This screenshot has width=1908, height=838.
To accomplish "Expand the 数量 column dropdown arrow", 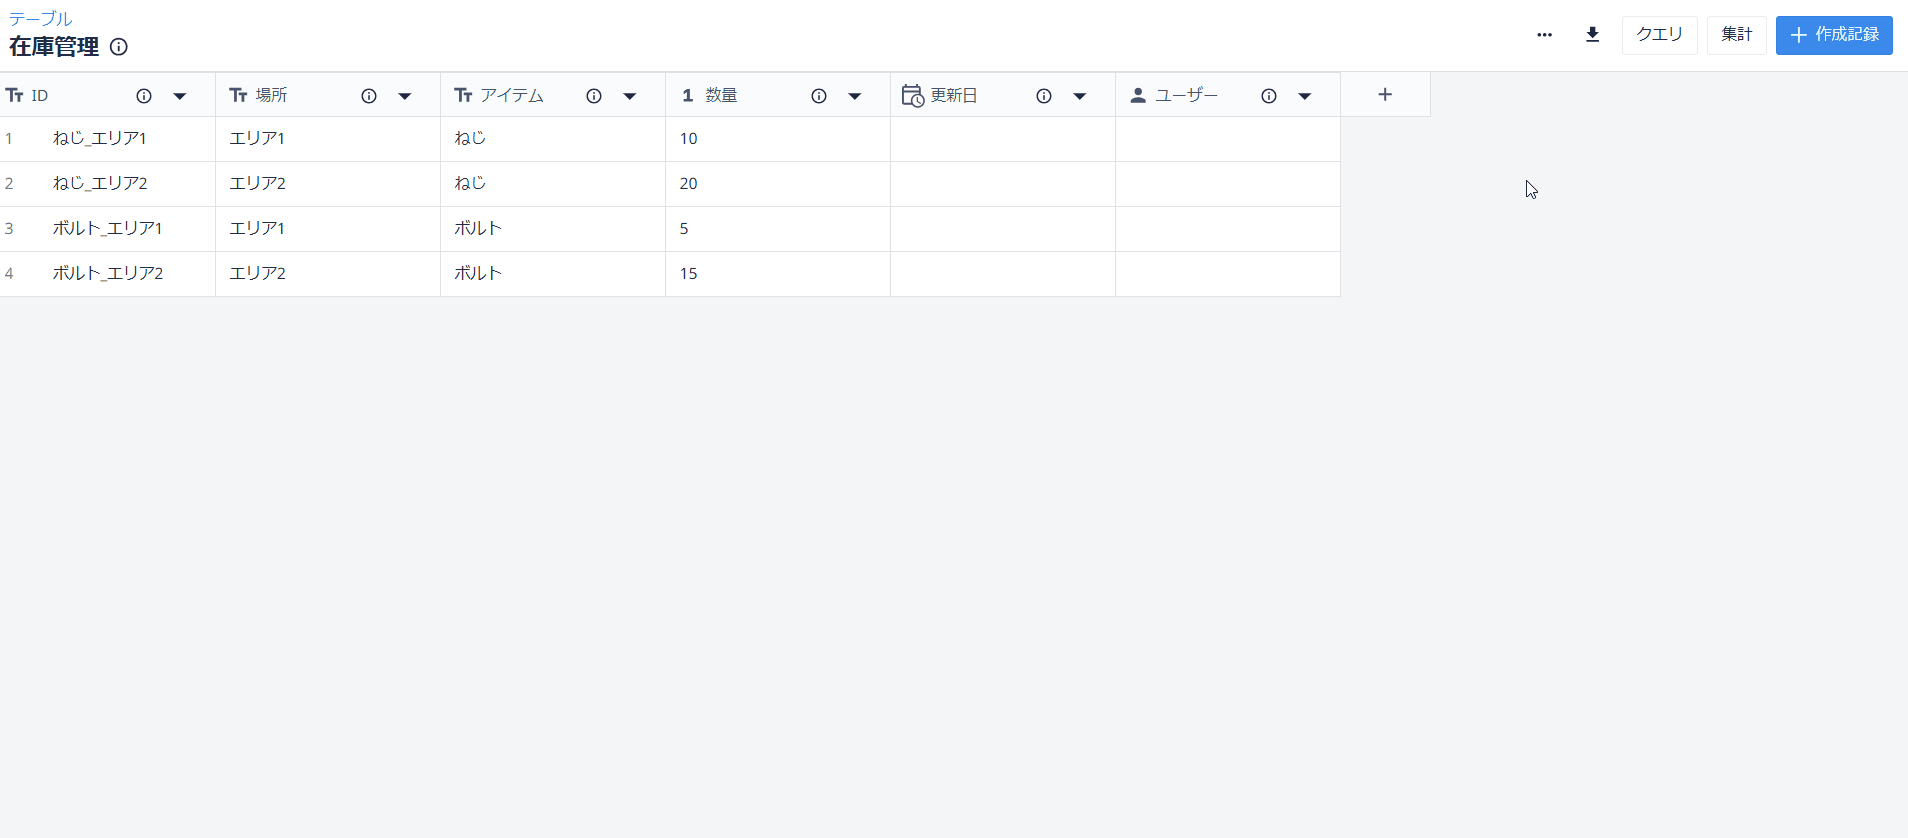I will (855, 96).
